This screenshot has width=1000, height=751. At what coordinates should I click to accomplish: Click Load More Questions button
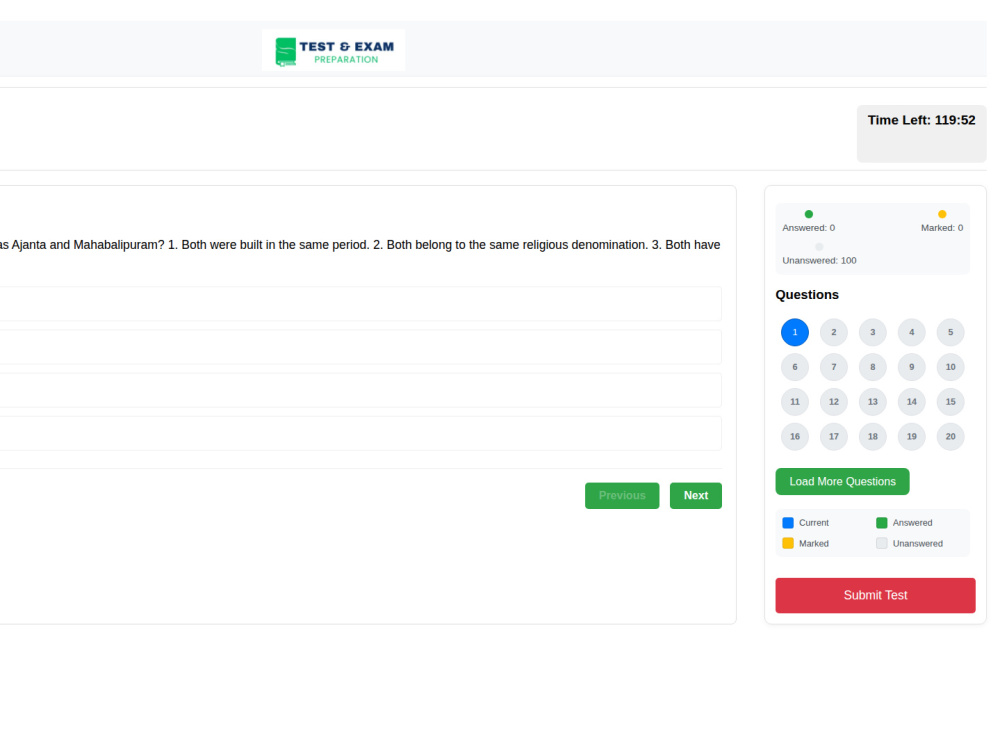[842, 481]
